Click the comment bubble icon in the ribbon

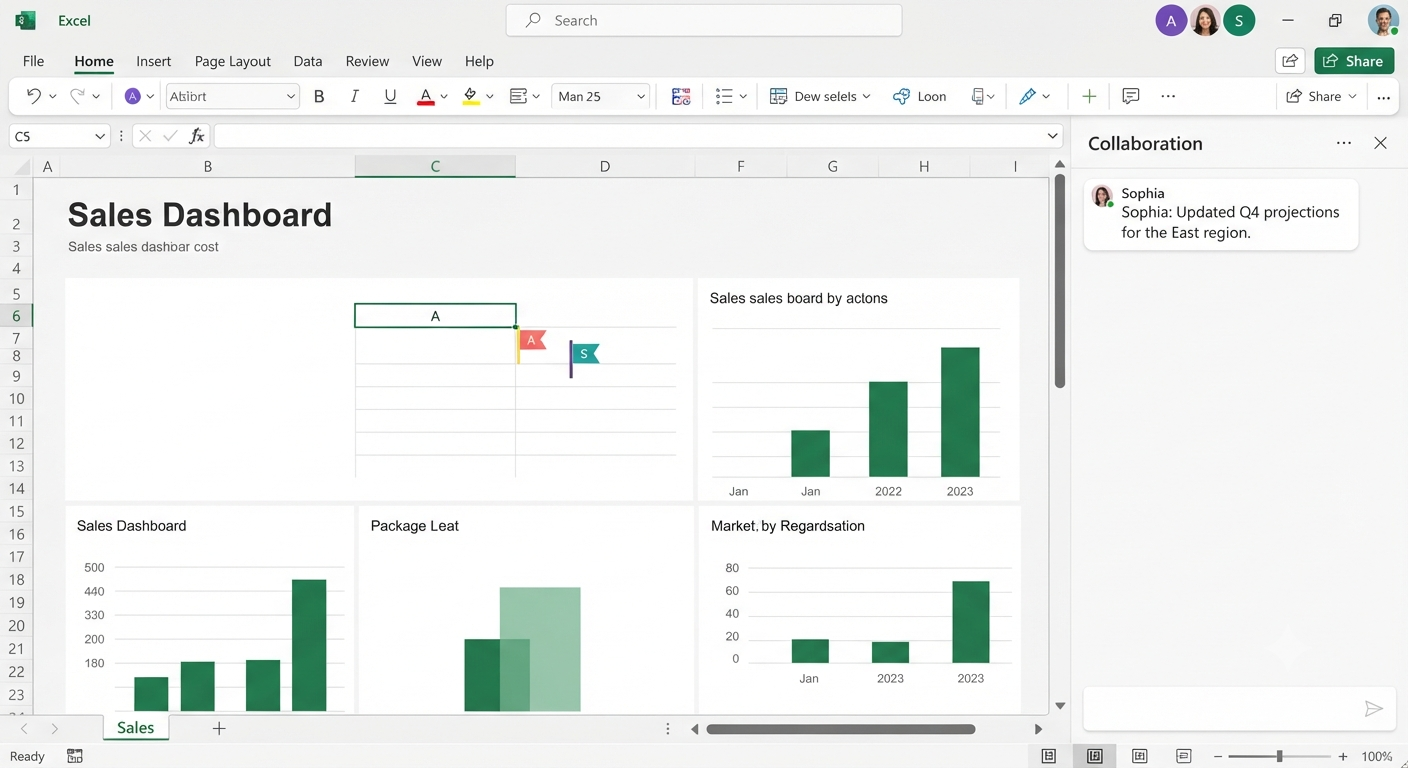pos(1131,96)
